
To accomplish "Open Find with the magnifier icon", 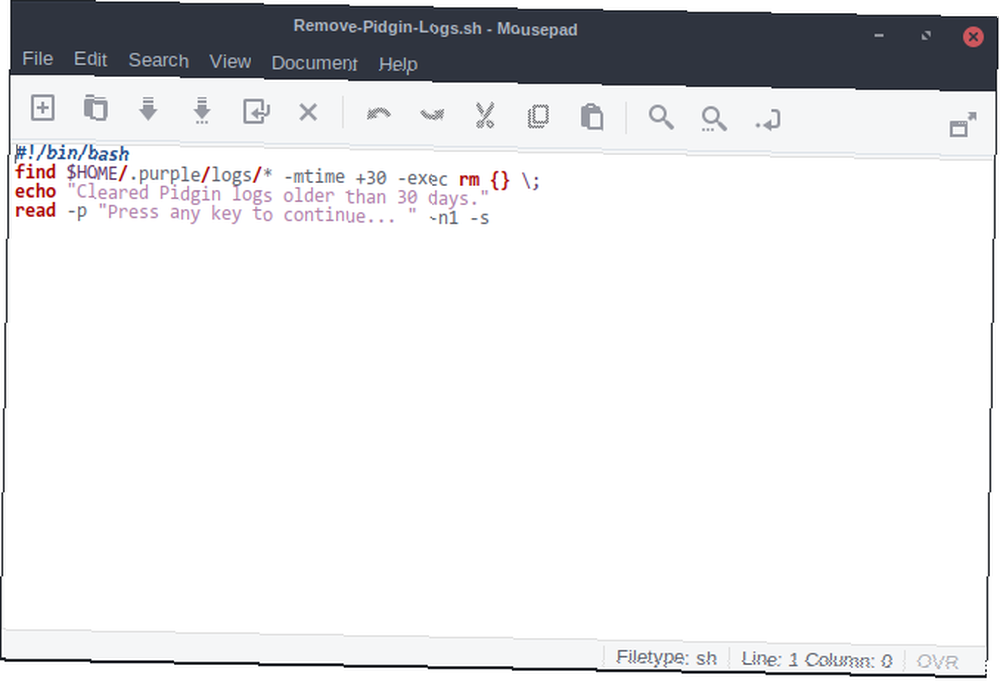I will (x=661, y=118).
